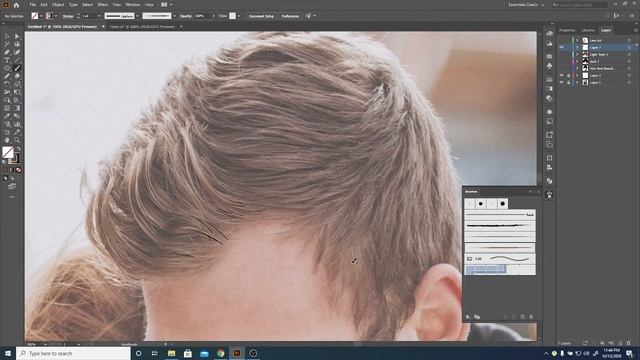
Task: Switch to the Libraries tab
Action: point(588,30)
